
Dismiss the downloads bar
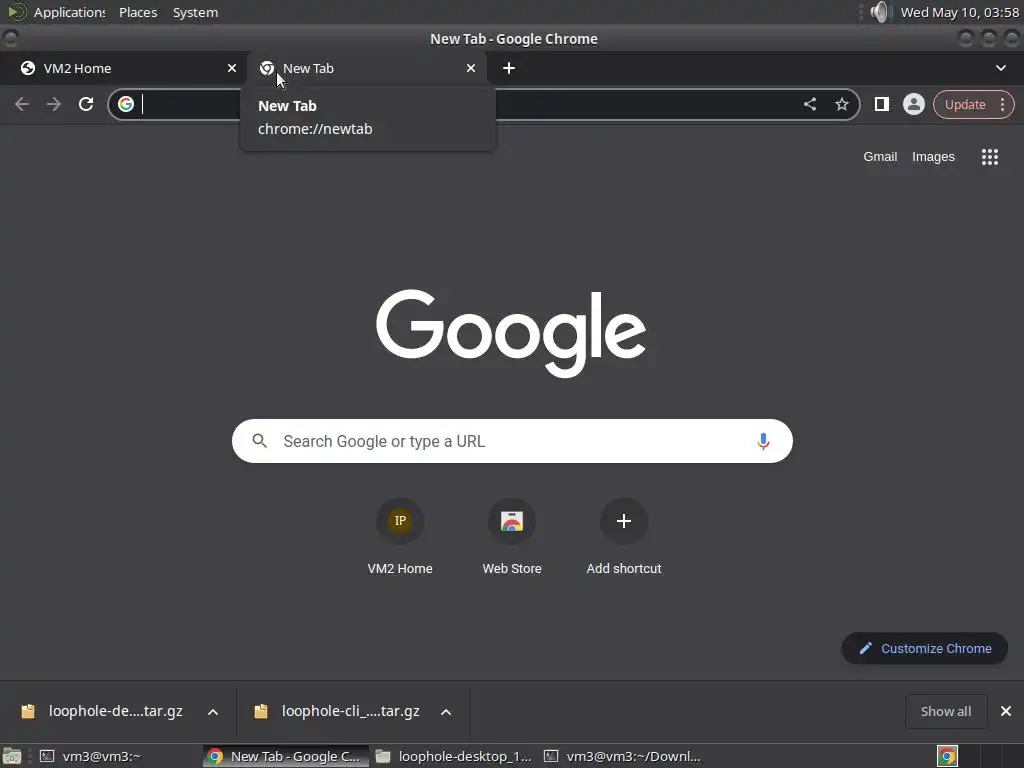1006,711
